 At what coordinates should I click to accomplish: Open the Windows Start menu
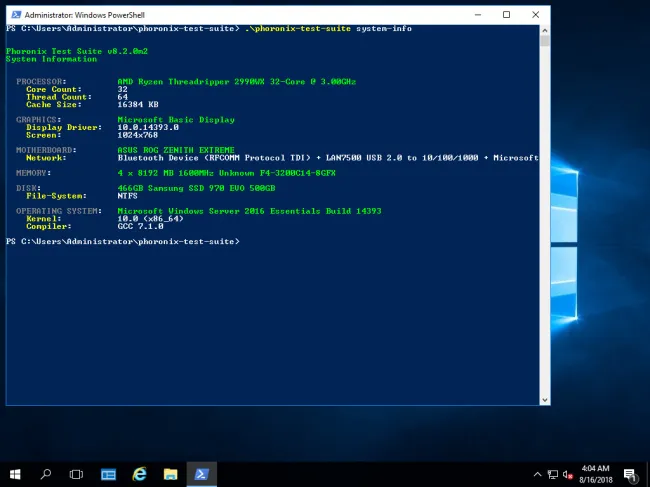coord(15,474)
